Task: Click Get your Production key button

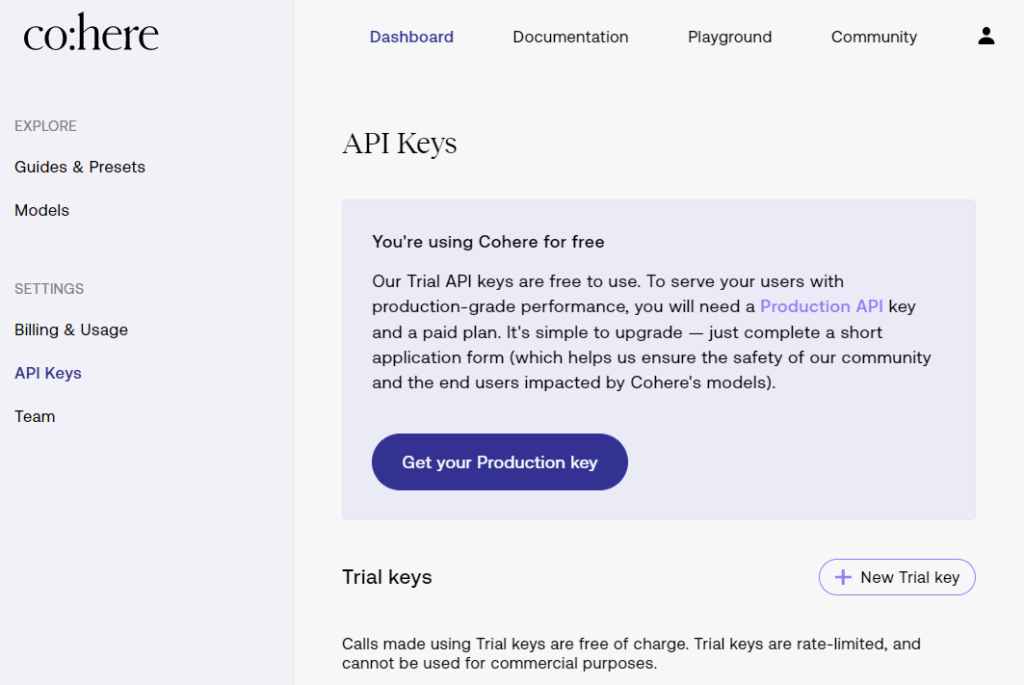Action: pos(500,462)
